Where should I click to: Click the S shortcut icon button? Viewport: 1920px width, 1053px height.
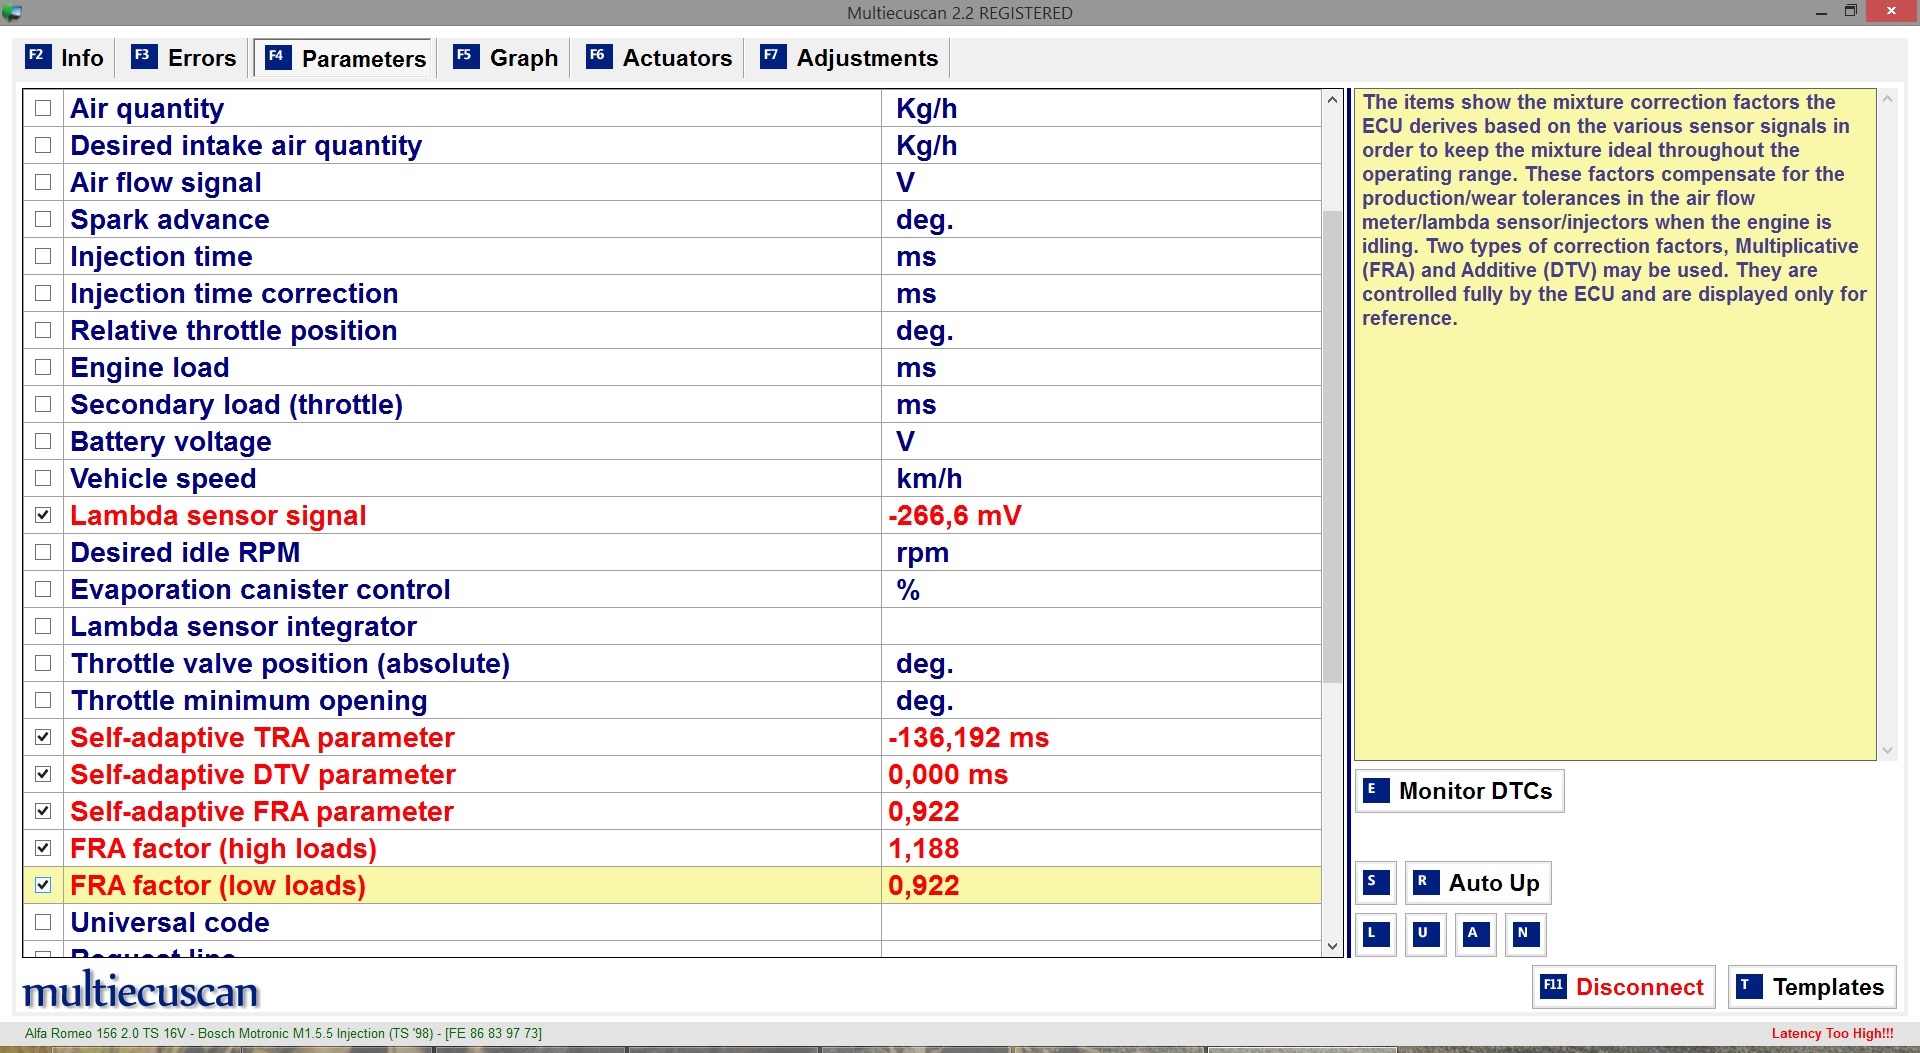point(1376,882)
